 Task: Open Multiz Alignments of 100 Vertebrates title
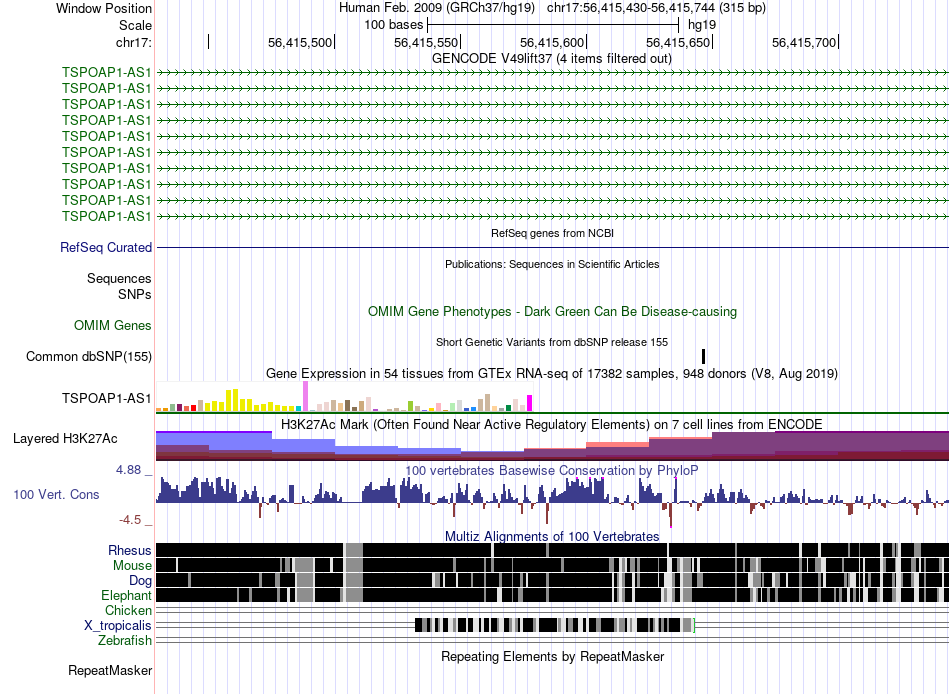point(552,536)
